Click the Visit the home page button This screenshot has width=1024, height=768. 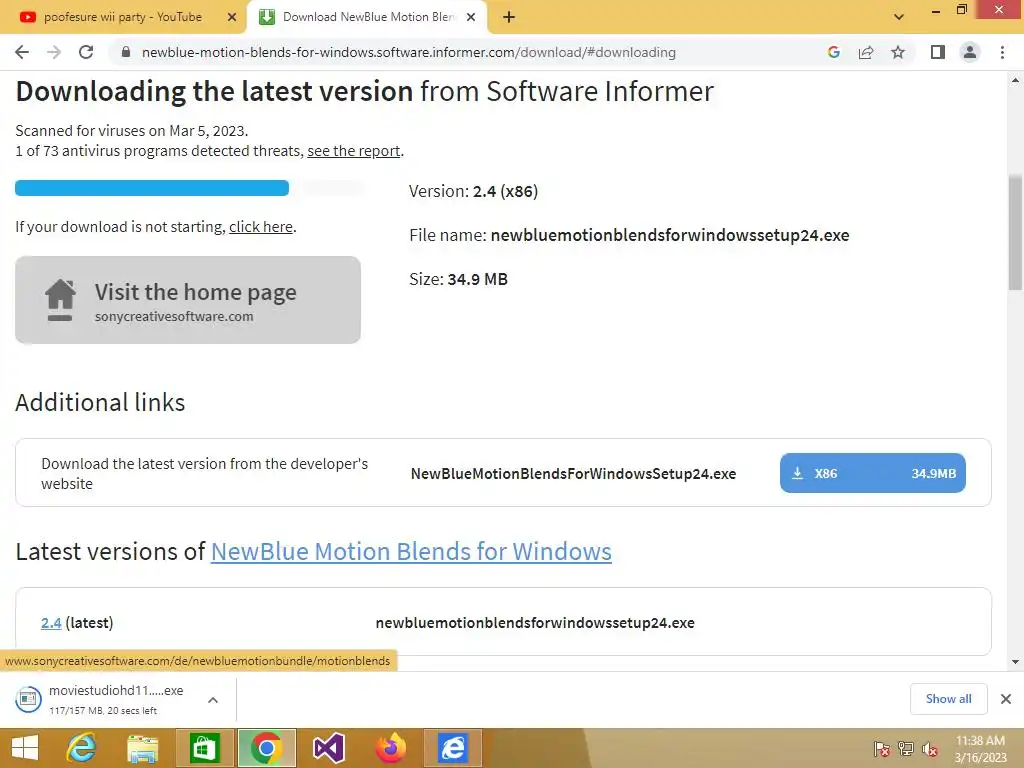tap(188, 300)
